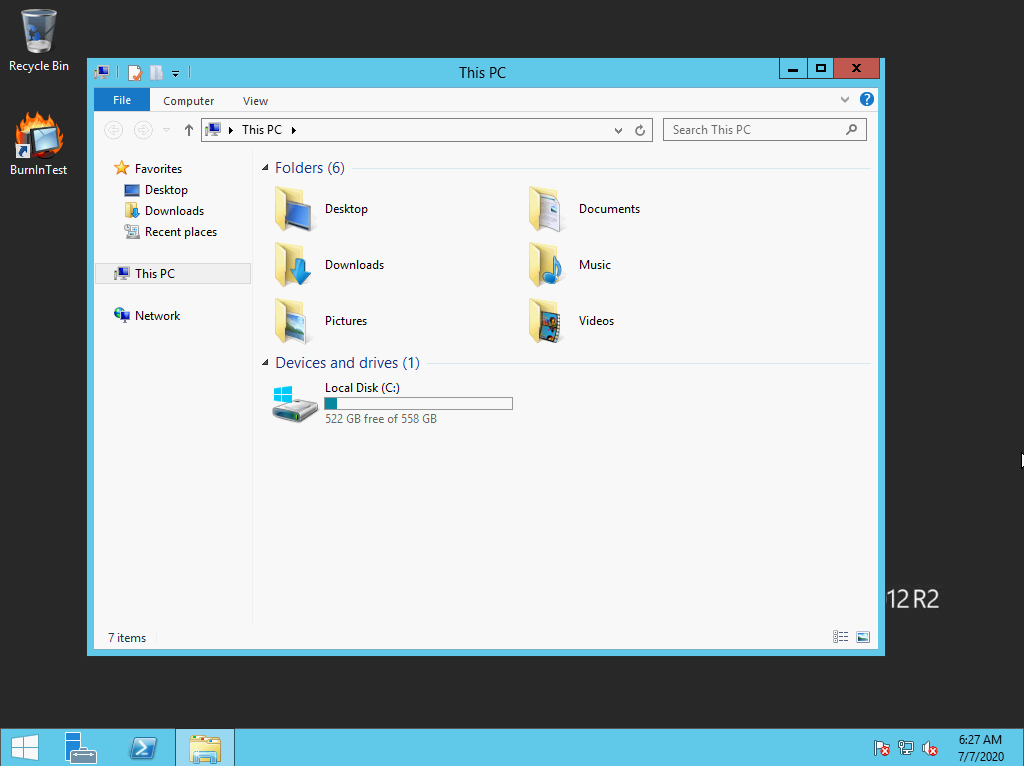Screen dimensions: 1024x766
Task: Launch the BurnInTest desktop shortcut
Action: click(x=39, y=144)
